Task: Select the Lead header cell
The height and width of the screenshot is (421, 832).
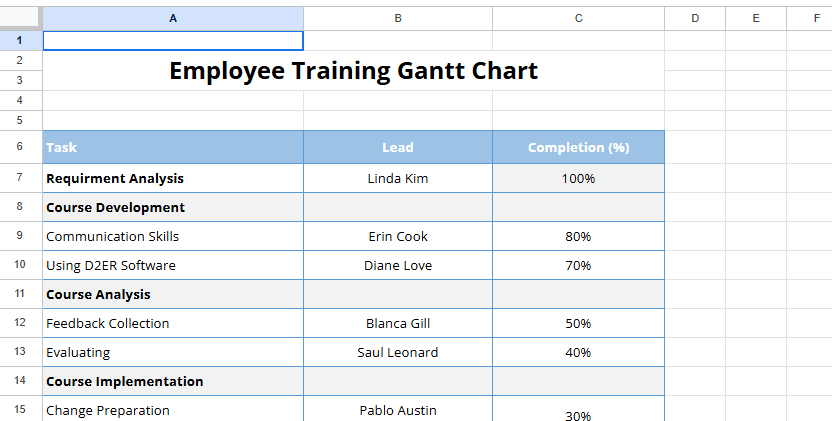Action: click(x=397, y=147)
